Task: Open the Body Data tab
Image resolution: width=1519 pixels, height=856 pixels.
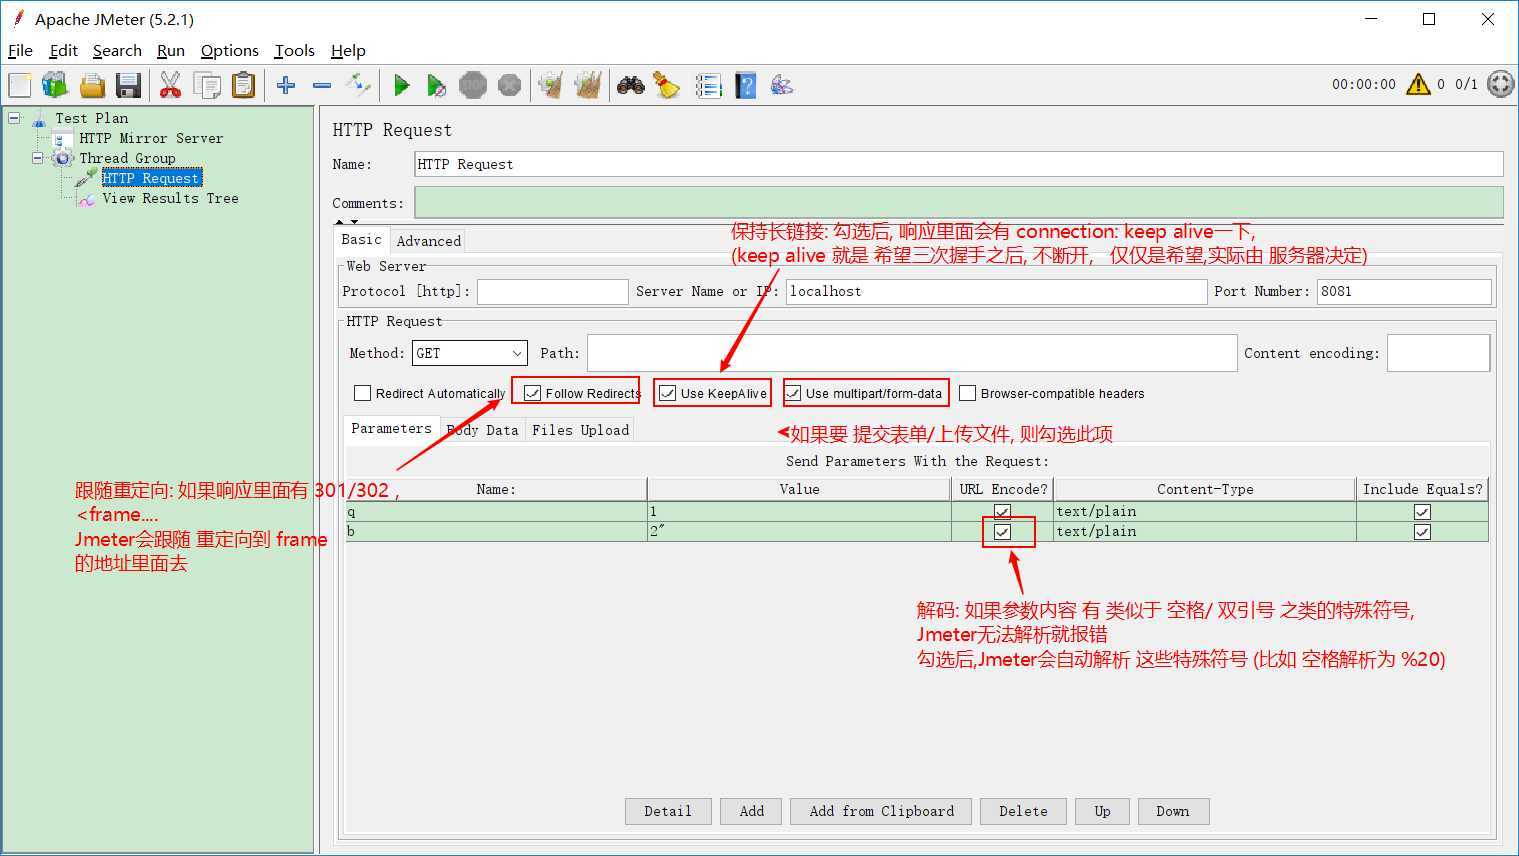Action: (482, 430)
